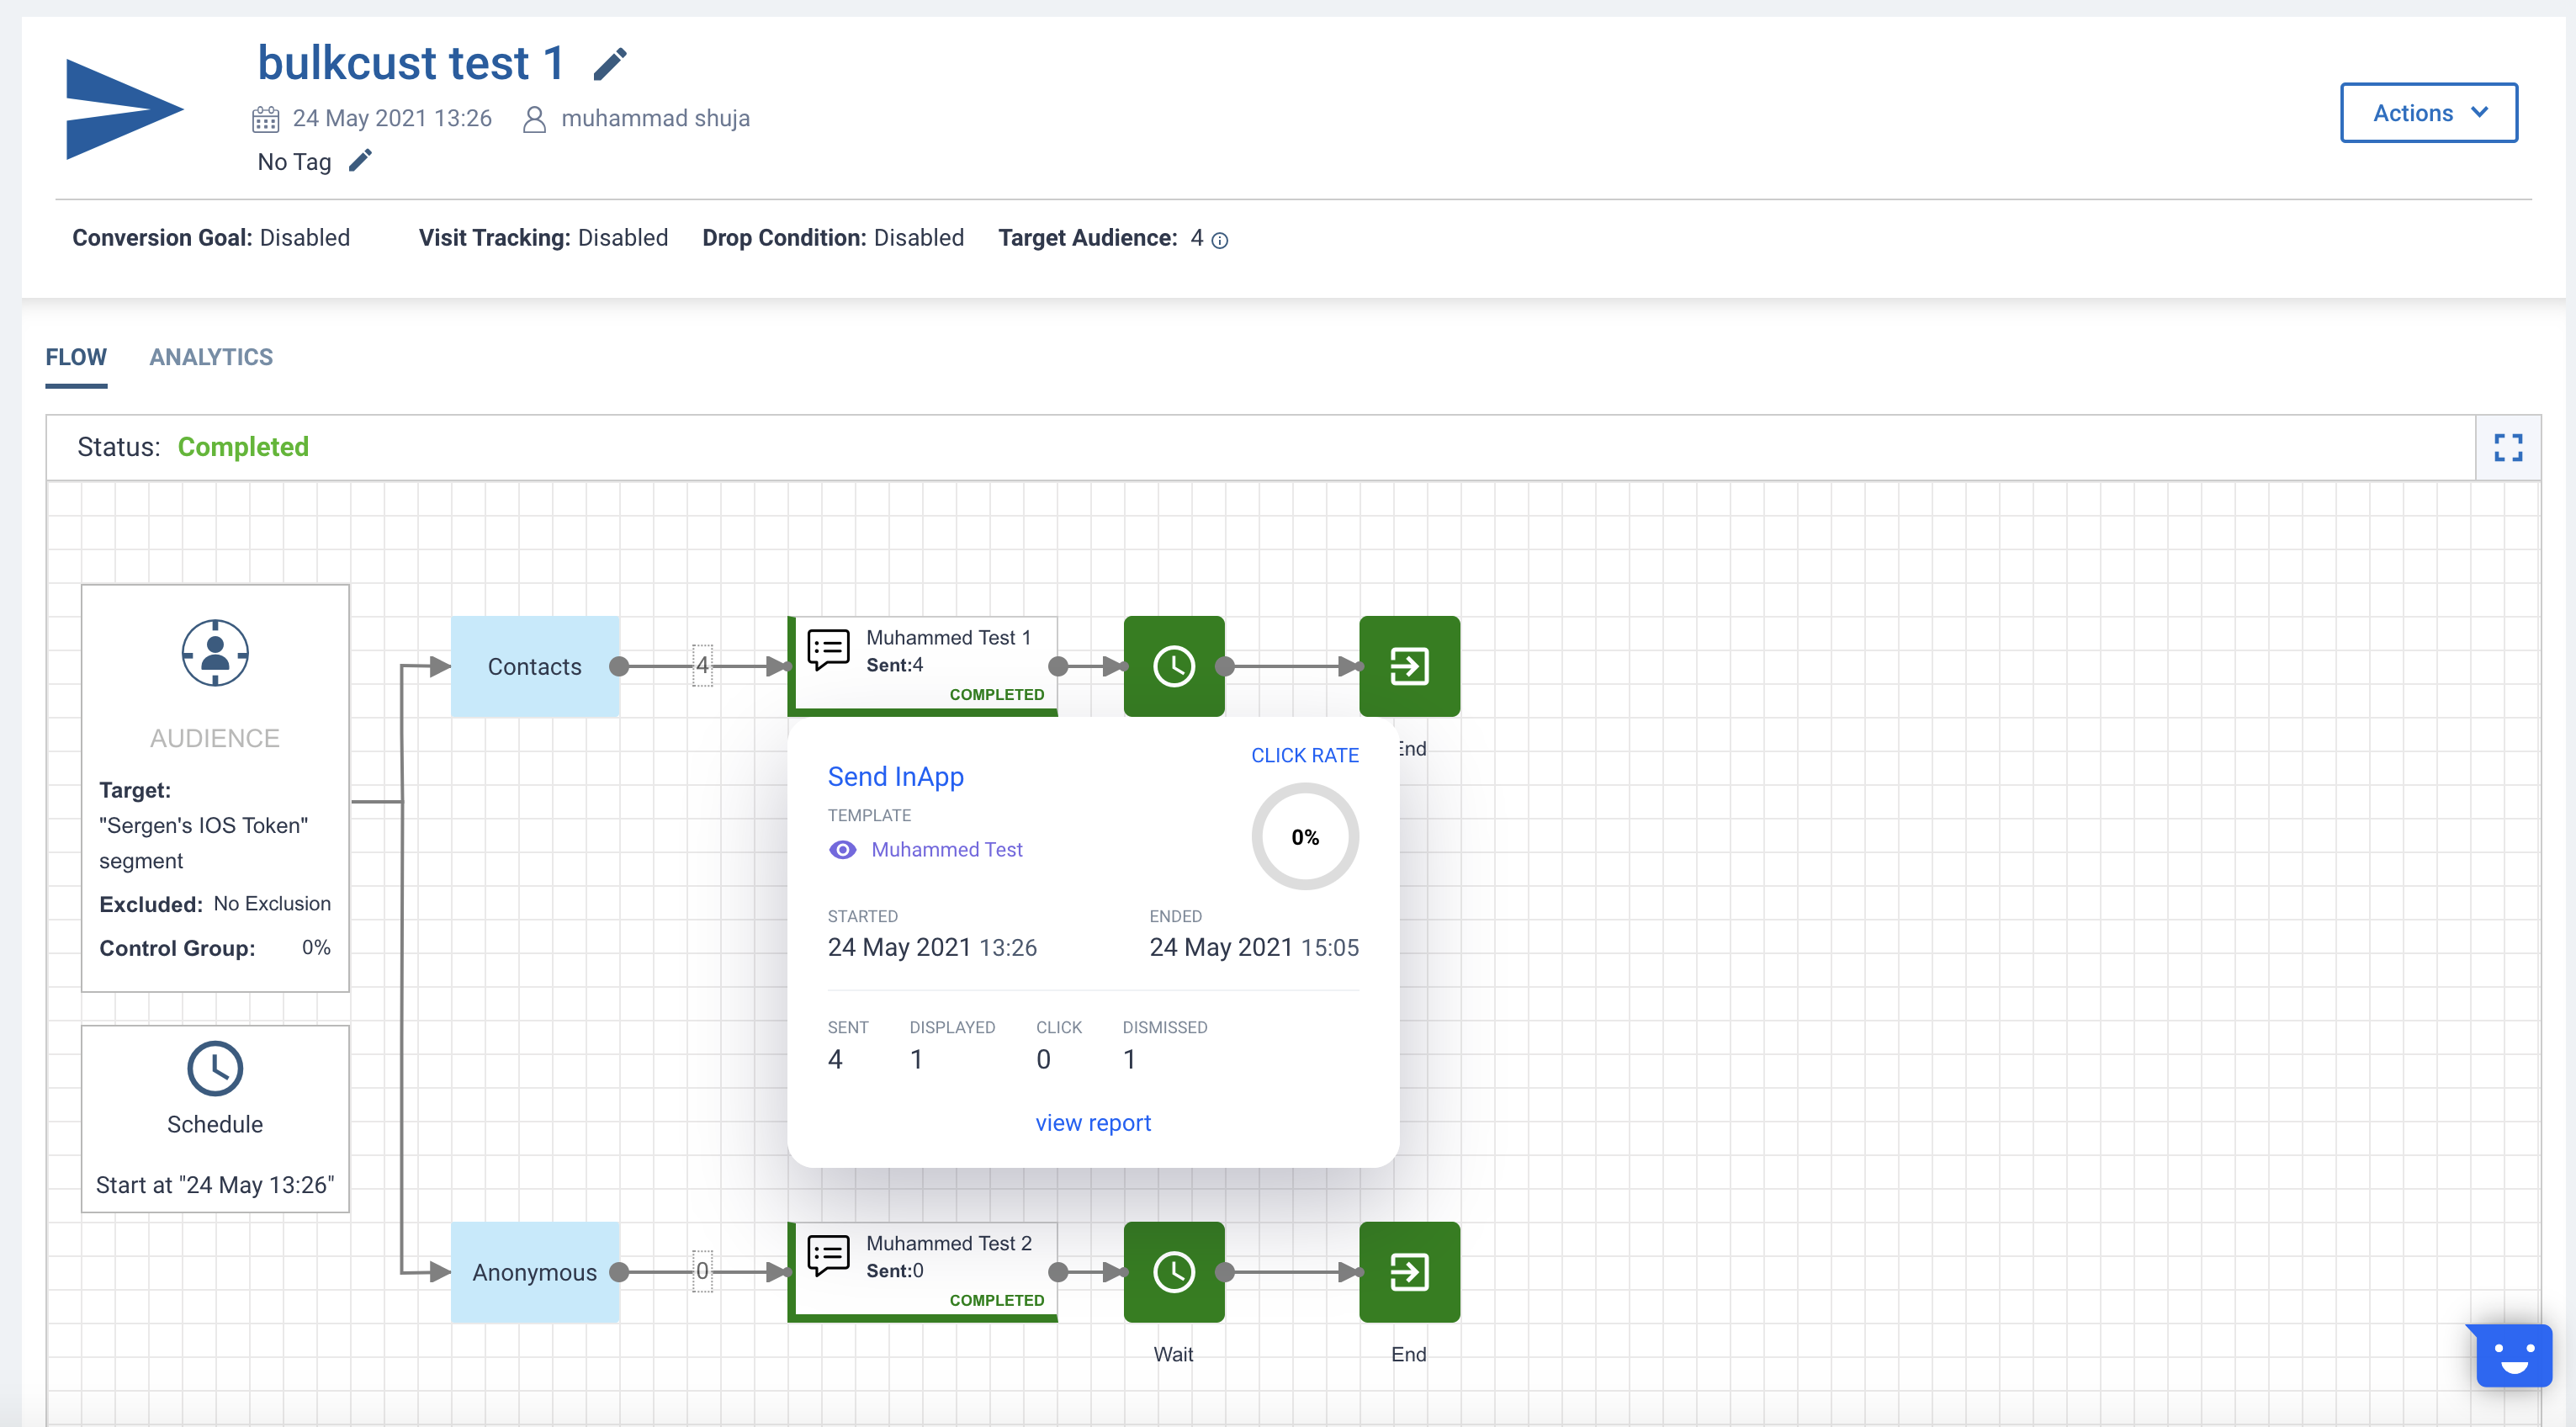
Task: Preview template via eye icon
Action: coord(842,850)
